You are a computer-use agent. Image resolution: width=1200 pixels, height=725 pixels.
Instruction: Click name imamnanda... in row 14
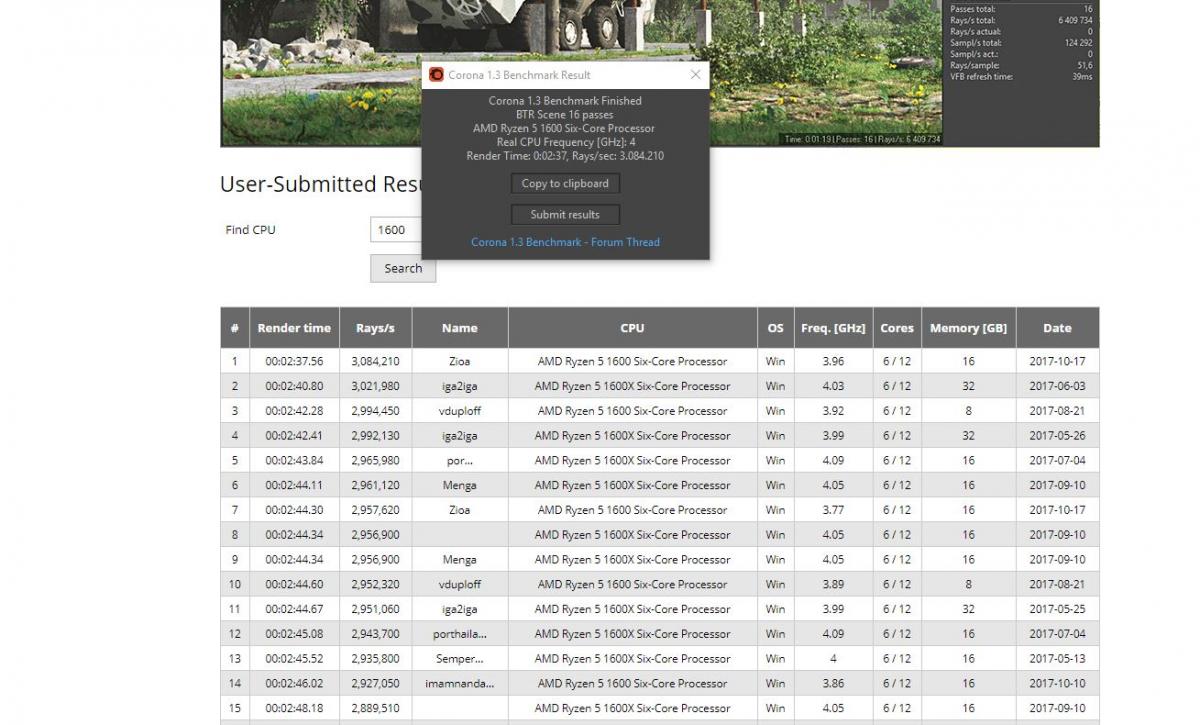click(x=460, y=684)
